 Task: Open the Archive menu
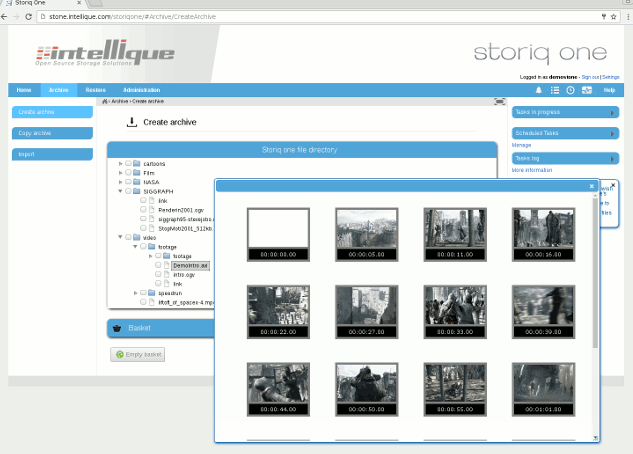coord(59,90)
